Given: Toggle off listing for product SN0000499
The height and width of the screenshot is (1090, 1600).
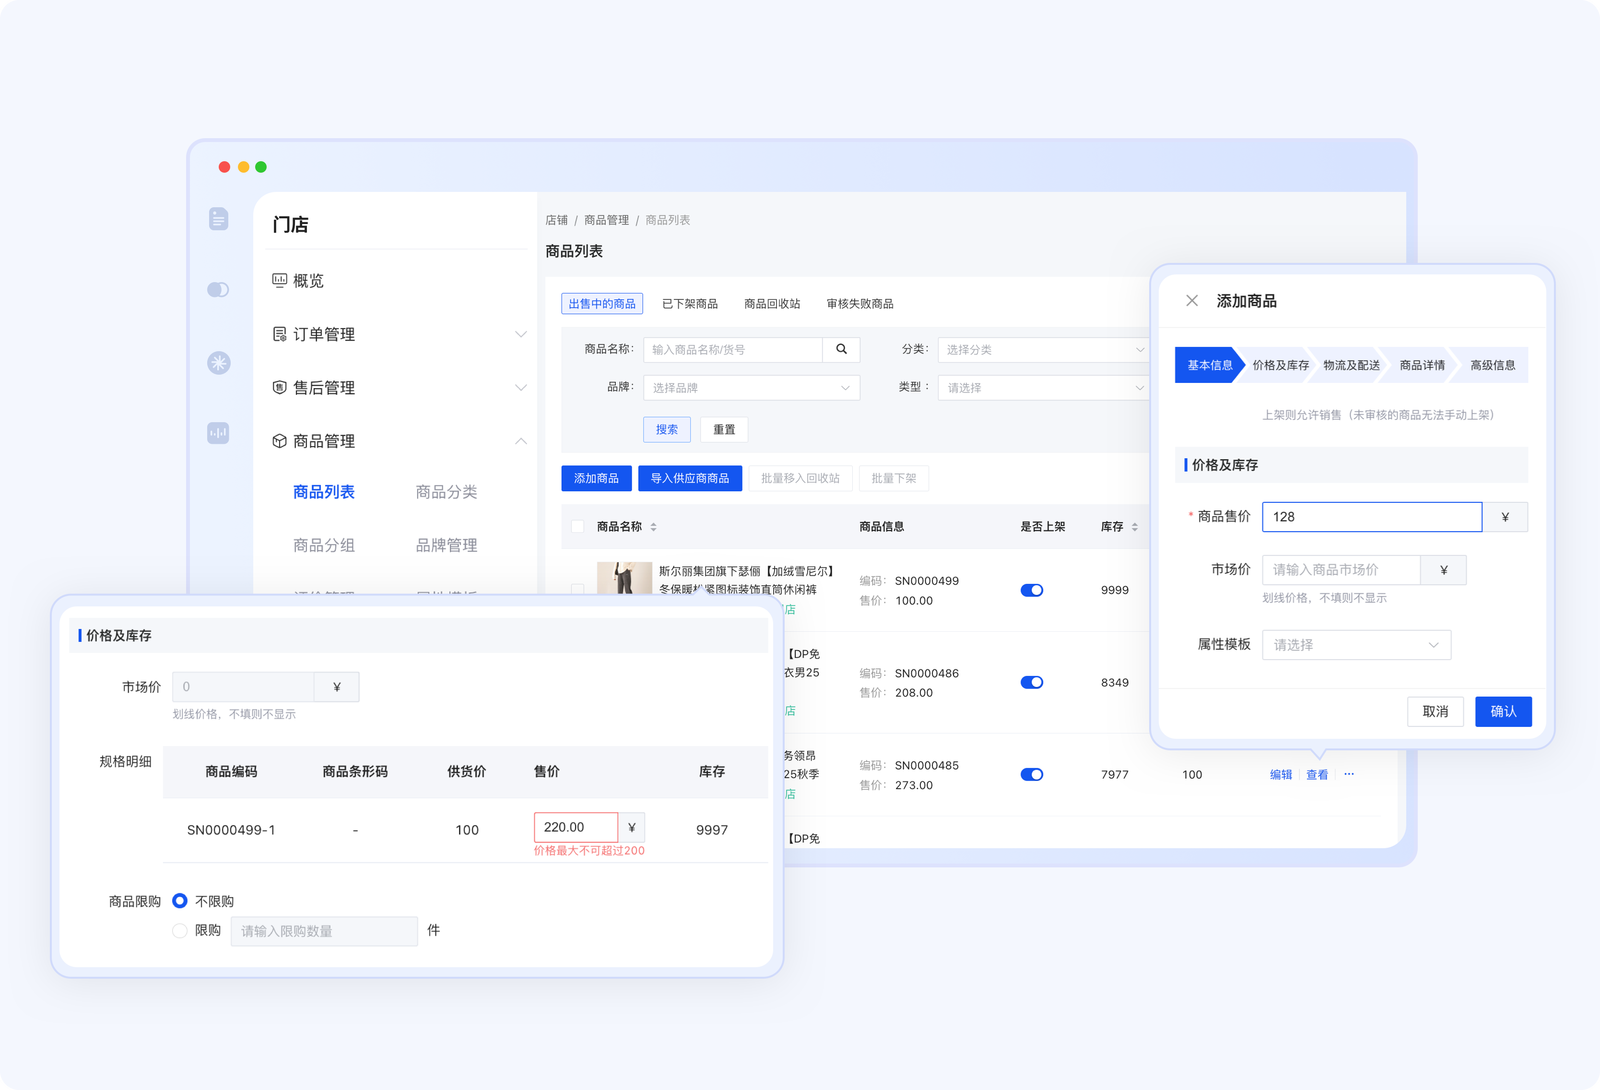Looking at the screenshot, I should 1031,590.
